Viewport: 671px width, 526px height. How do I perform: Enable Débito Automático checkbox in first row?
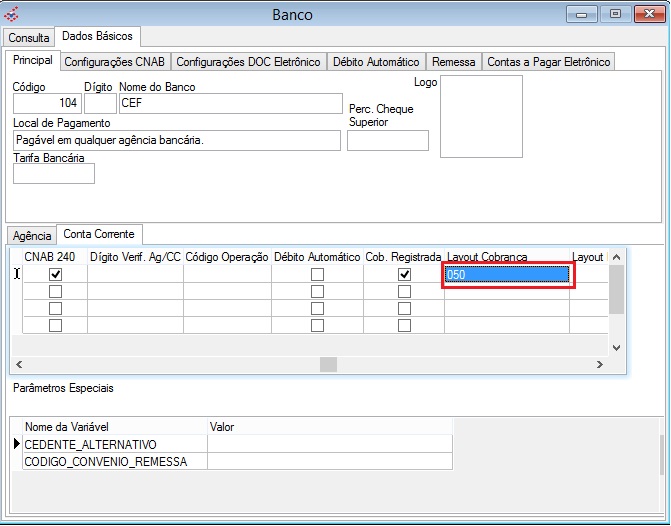click(317, 275)
